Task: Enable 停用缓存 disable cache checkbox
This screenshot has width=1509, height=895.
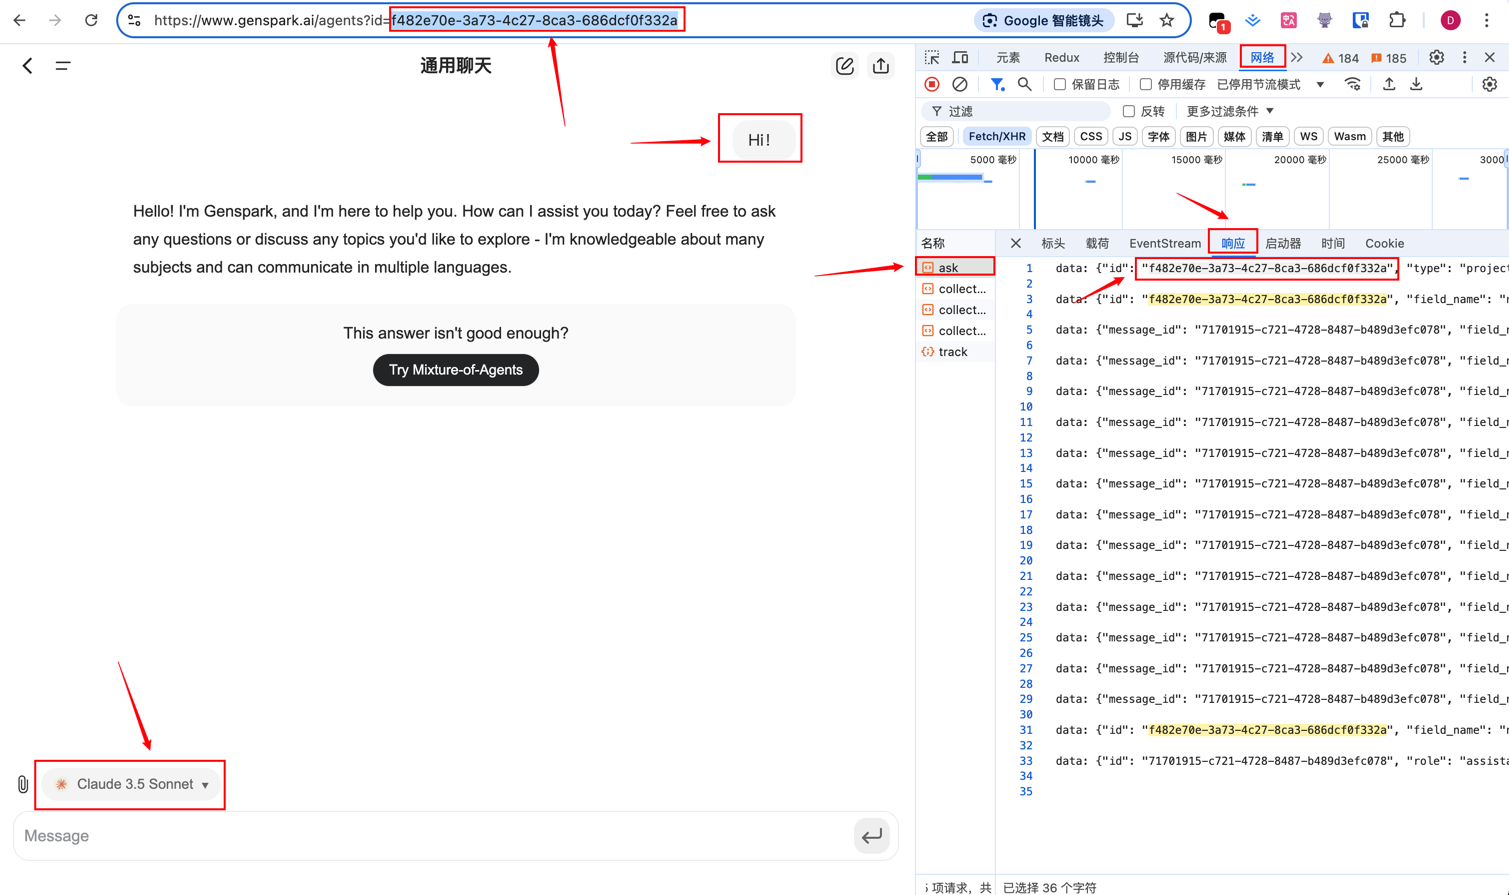Action: pyautogui.click(x=1146, y=85)
